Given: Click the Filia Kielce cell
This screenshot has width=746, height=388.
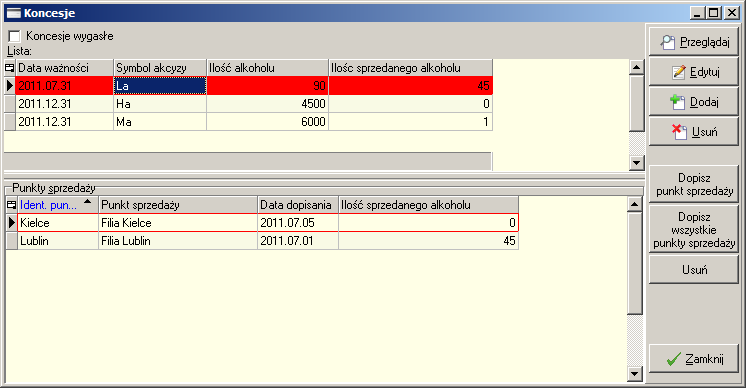Looking at the screenshot, I should coord(178,223).
